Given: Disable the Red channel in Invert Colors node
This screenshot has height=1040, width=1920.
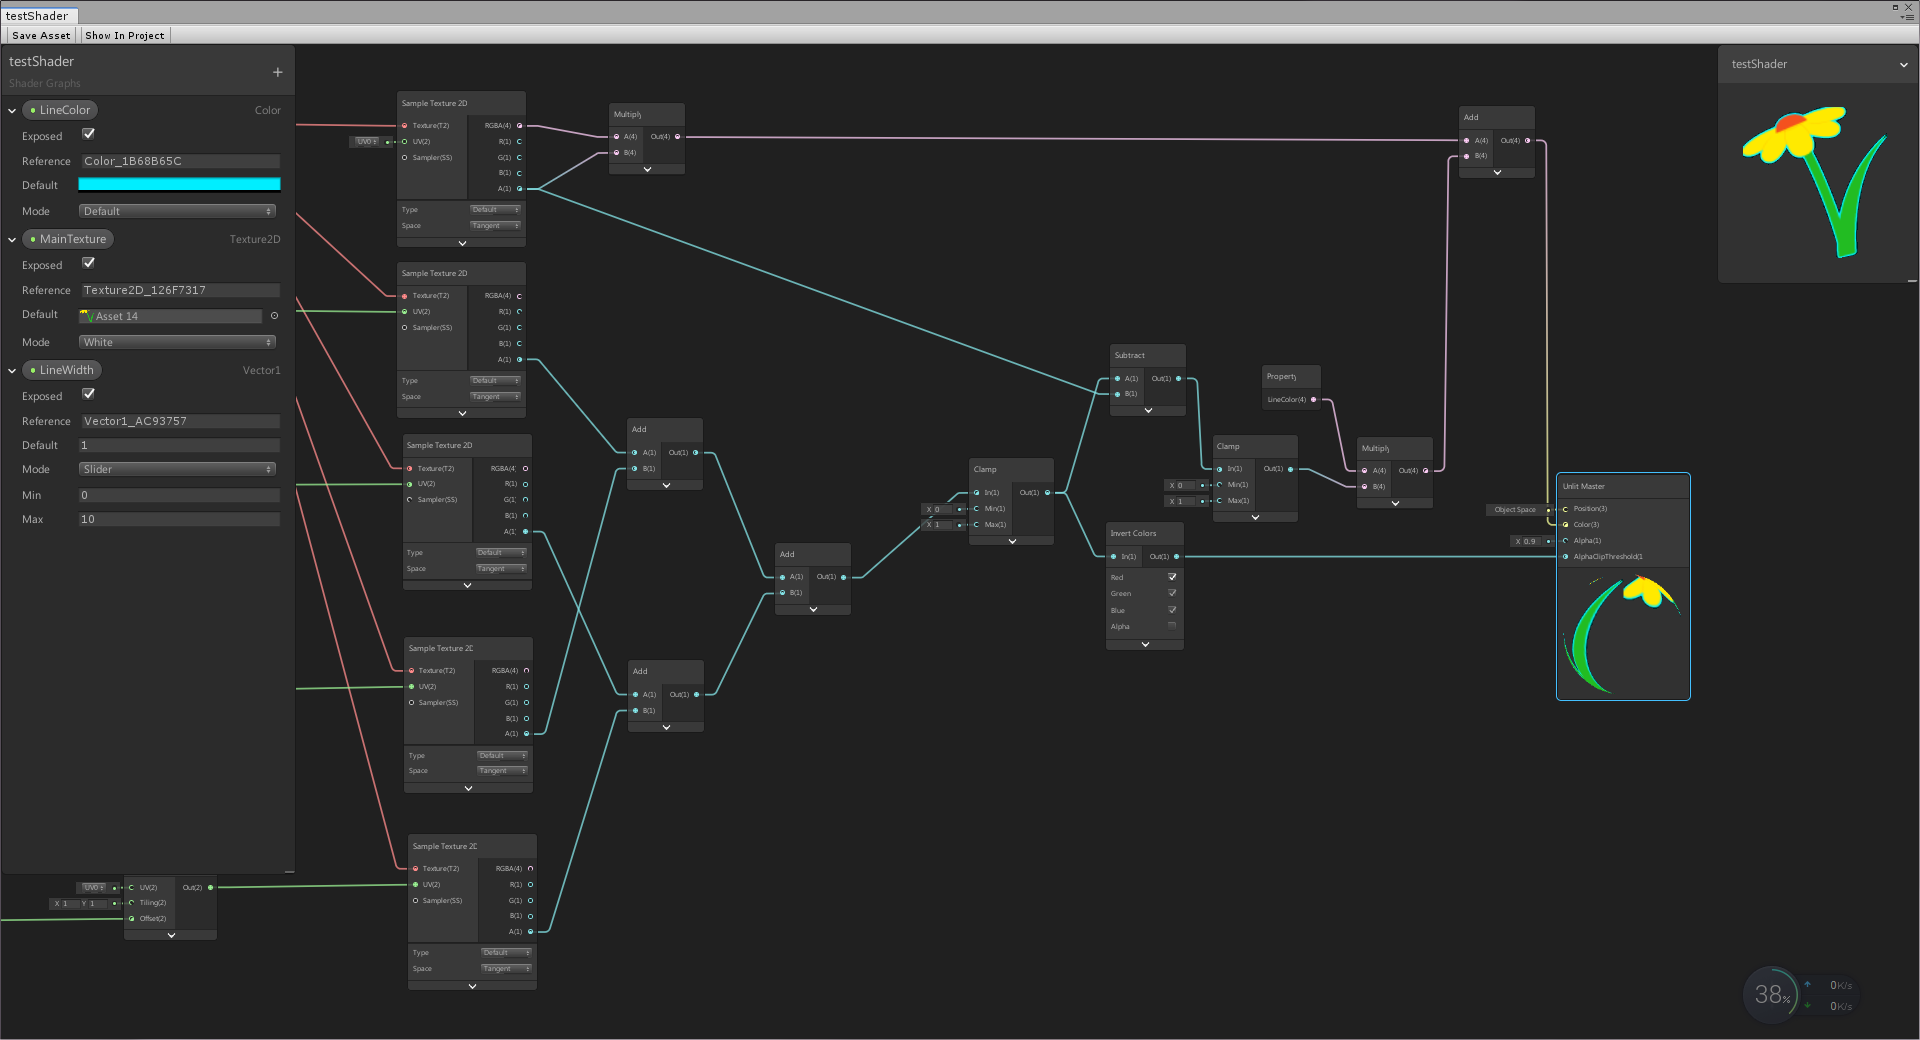Looking at the screenshot, I should coord(1172,577).
